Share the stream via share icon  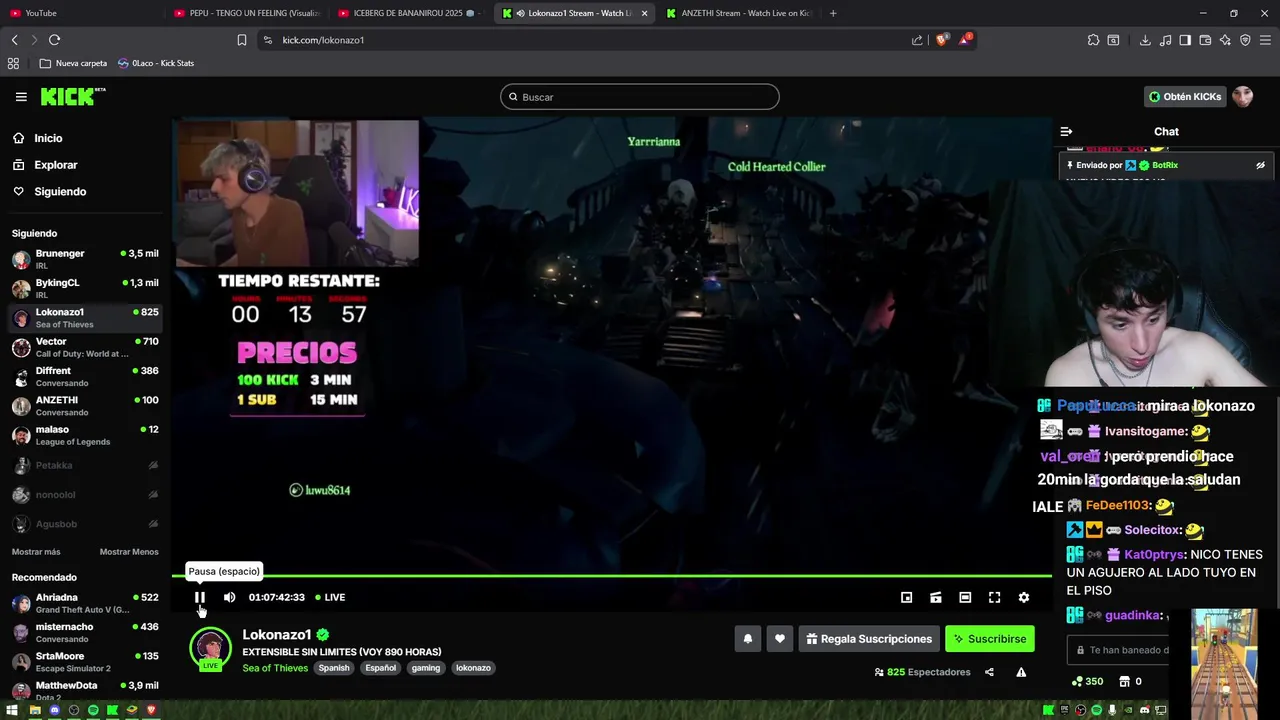[989, 672]
